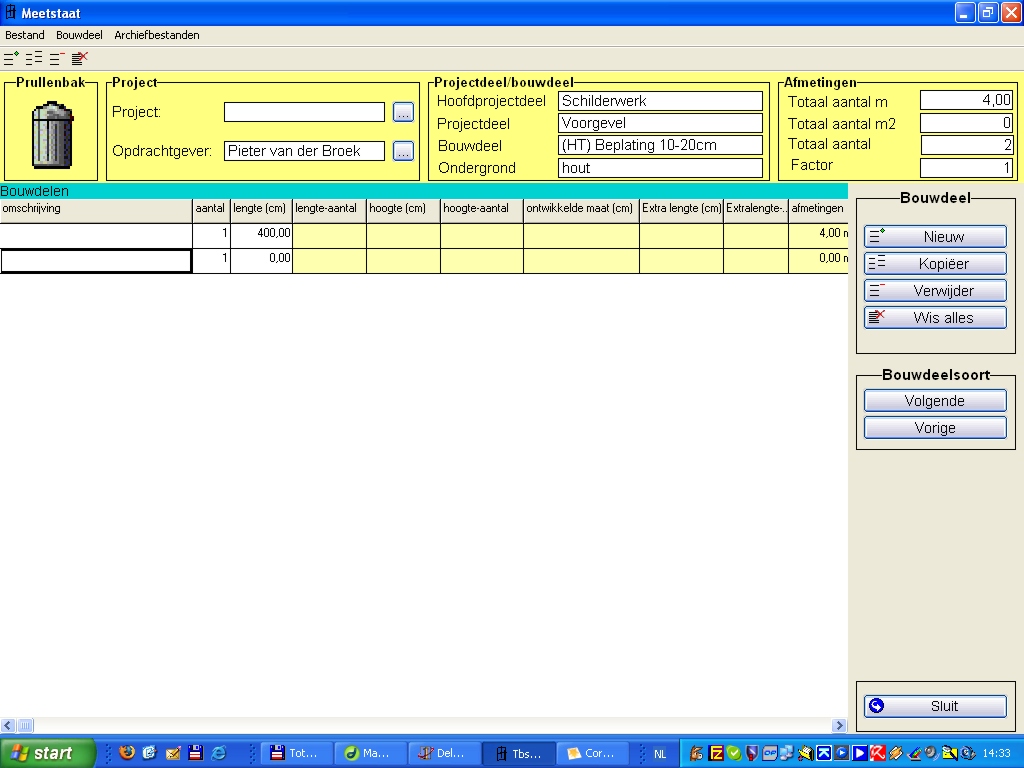Click the floppy disk quick launch icon
The width and height of the screenshot is (1024, 768).
(195, 753)
